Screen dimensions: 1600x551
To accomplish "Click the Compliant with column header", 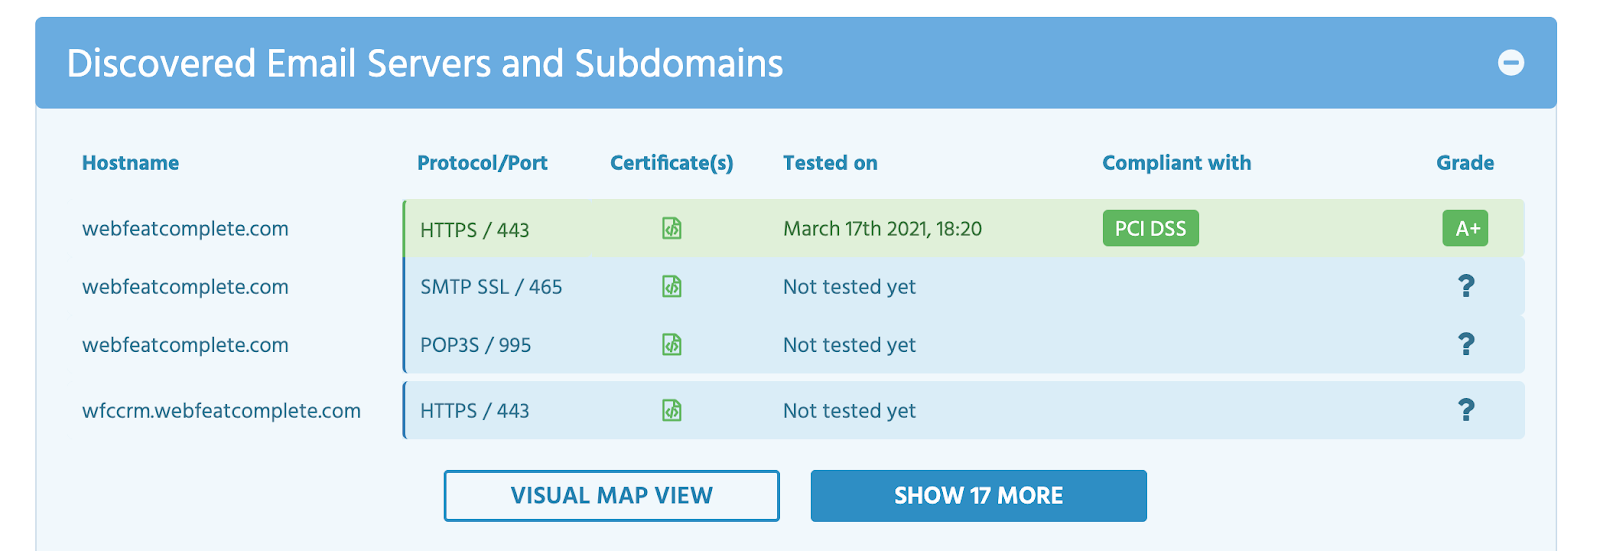I will pyautogui.click(x=1176, y=163).
